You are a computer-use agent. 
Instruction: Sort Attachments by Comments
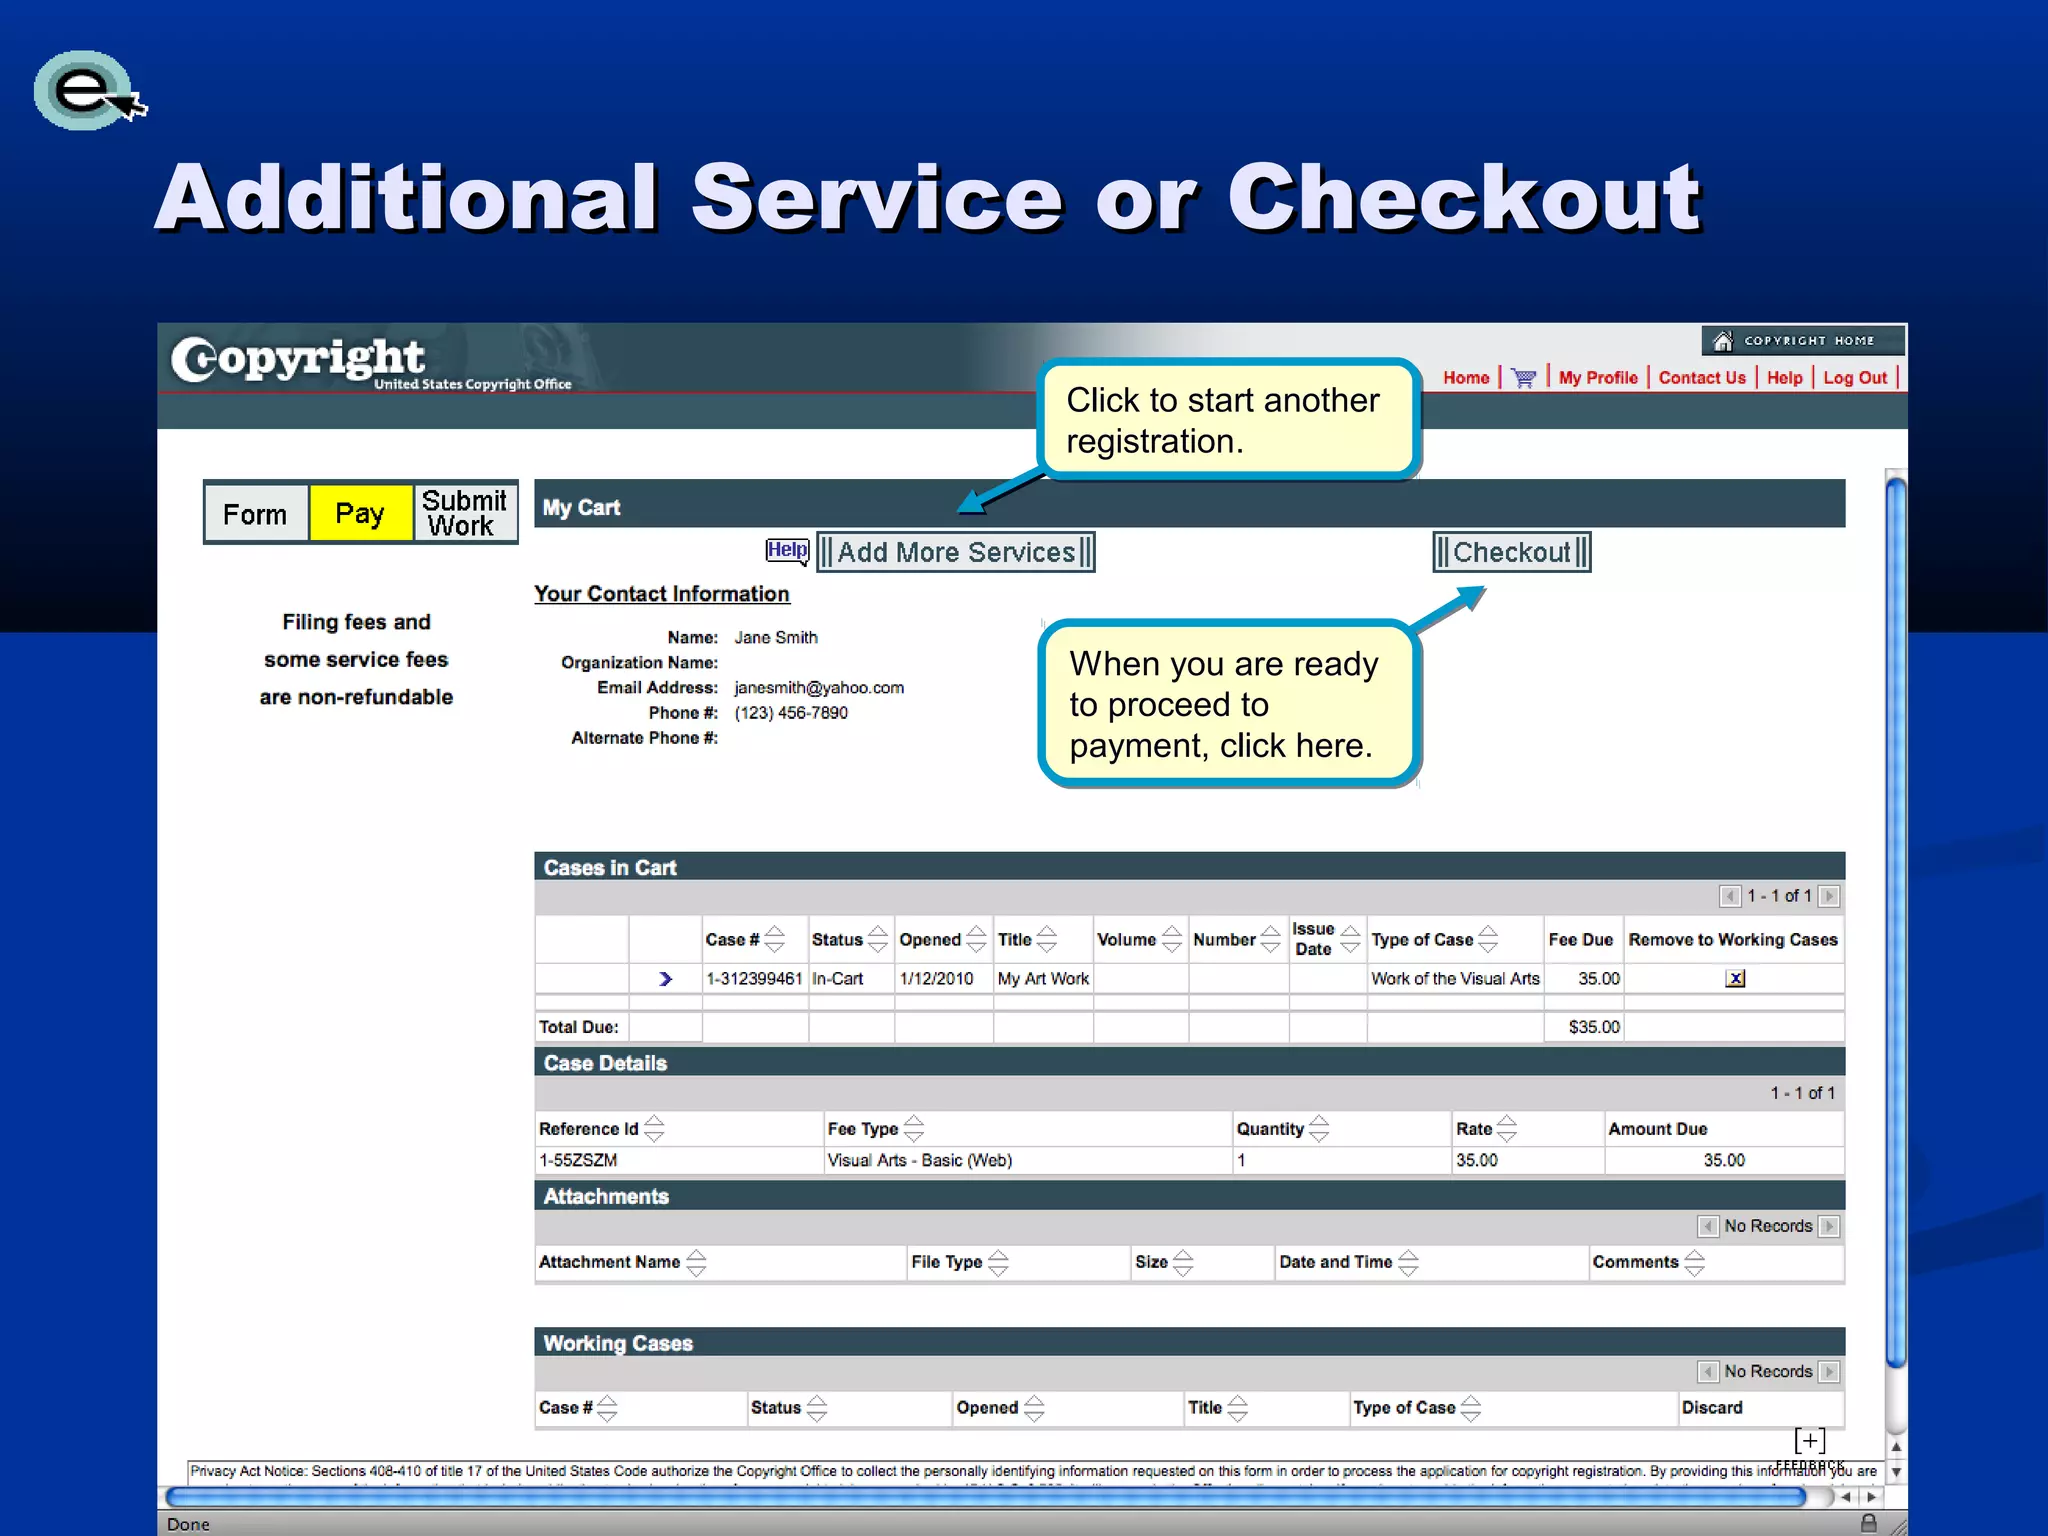pyautogui.click(x=1694, y=1262)
